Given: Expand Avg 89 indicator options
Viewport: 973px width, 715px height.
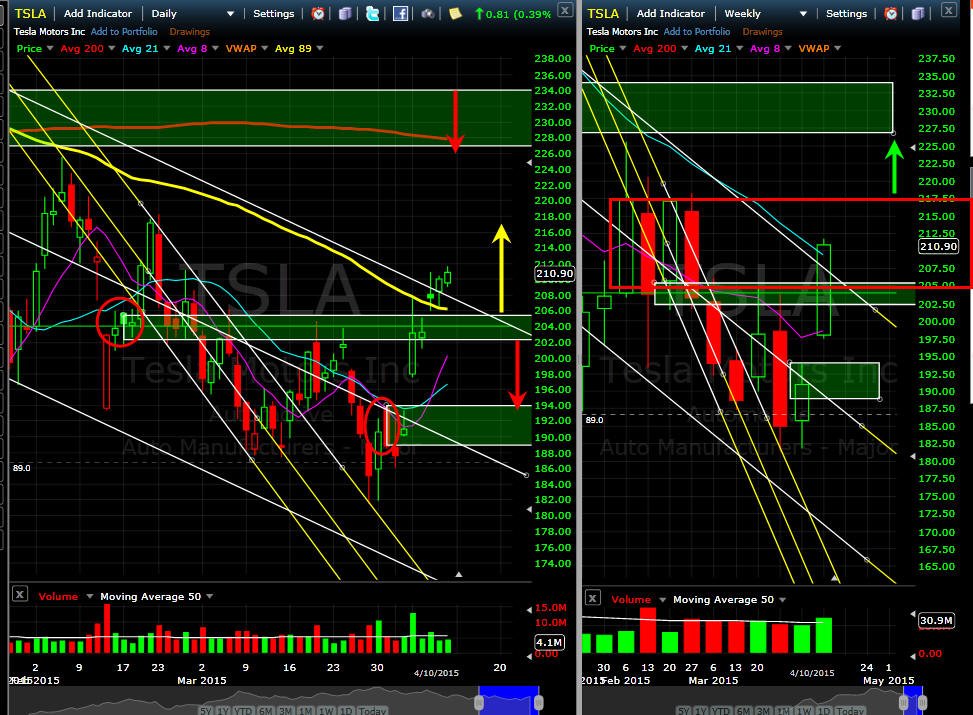Looking at the screenshot, I should [x=320, y=48].
